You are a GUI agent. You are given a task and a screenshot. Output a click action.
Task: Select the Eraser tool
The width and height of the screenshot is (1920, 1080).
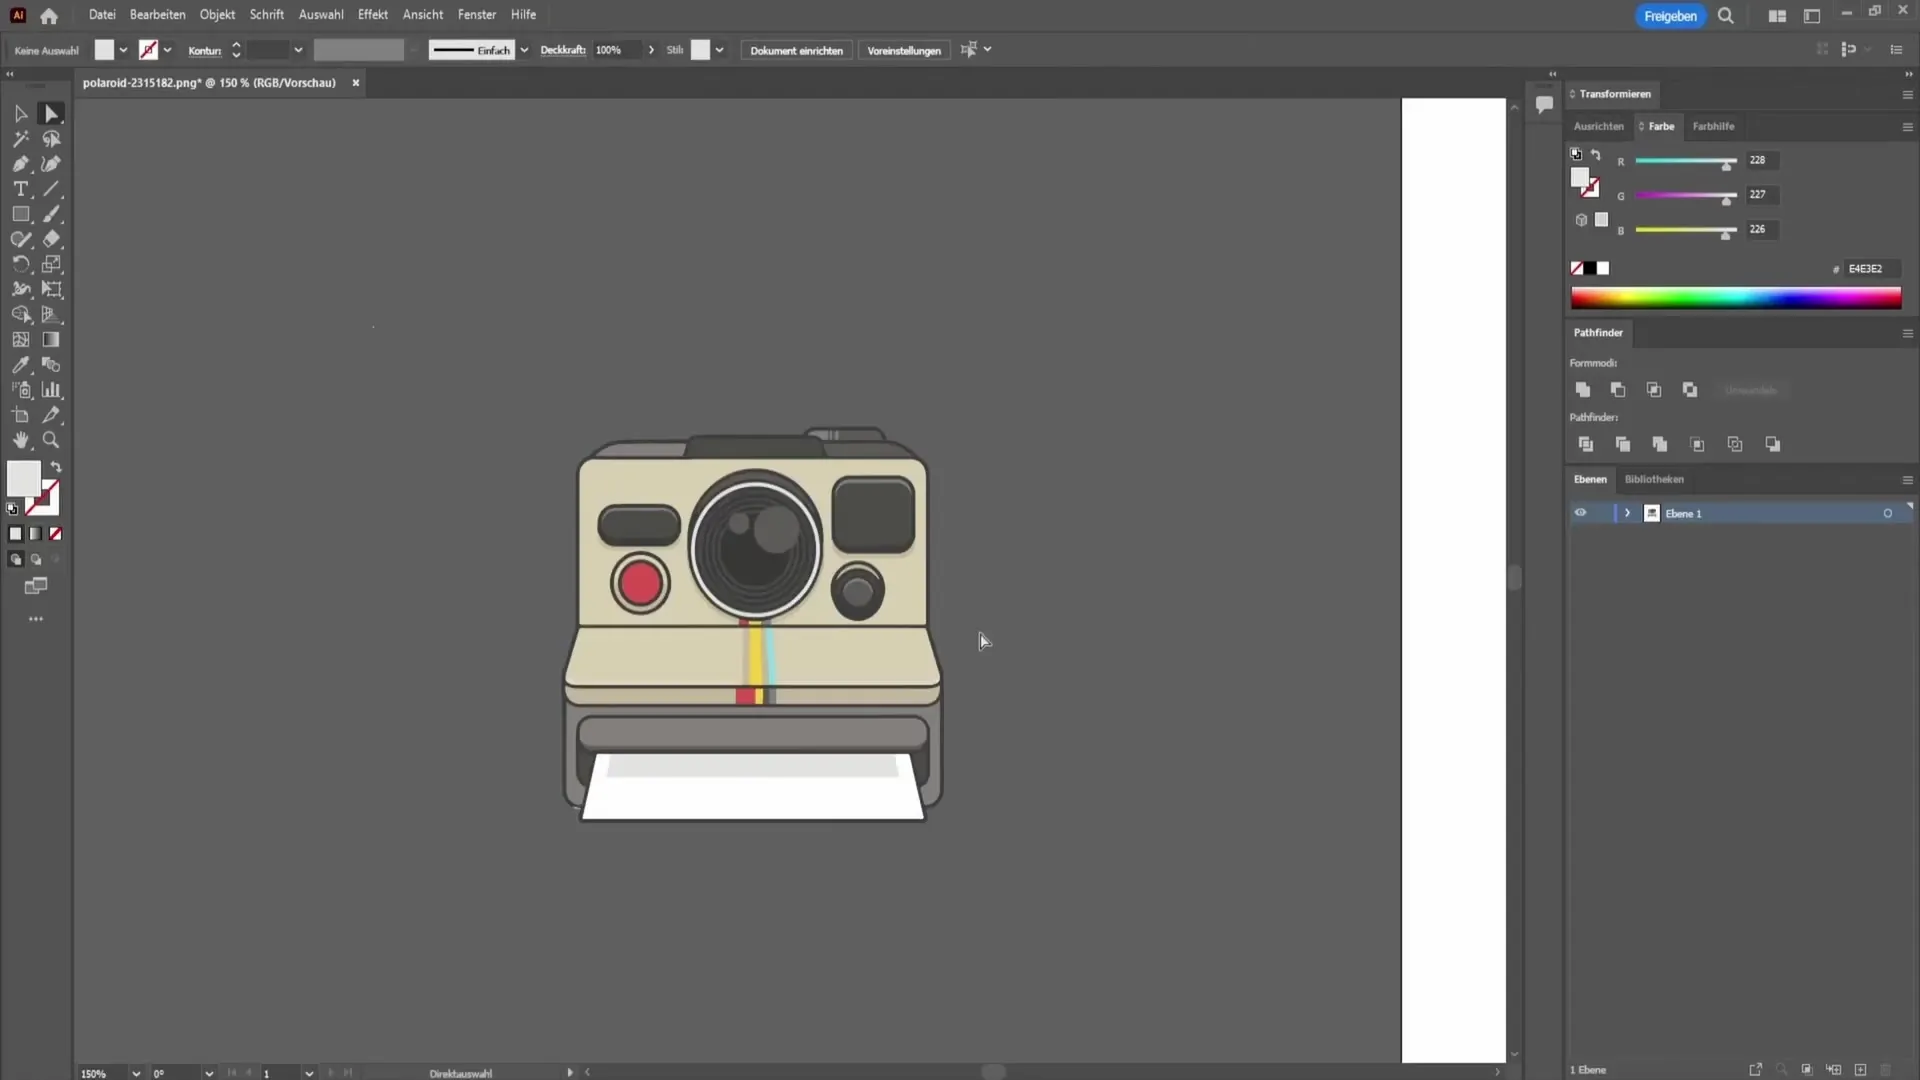click(x=51, y=239)
